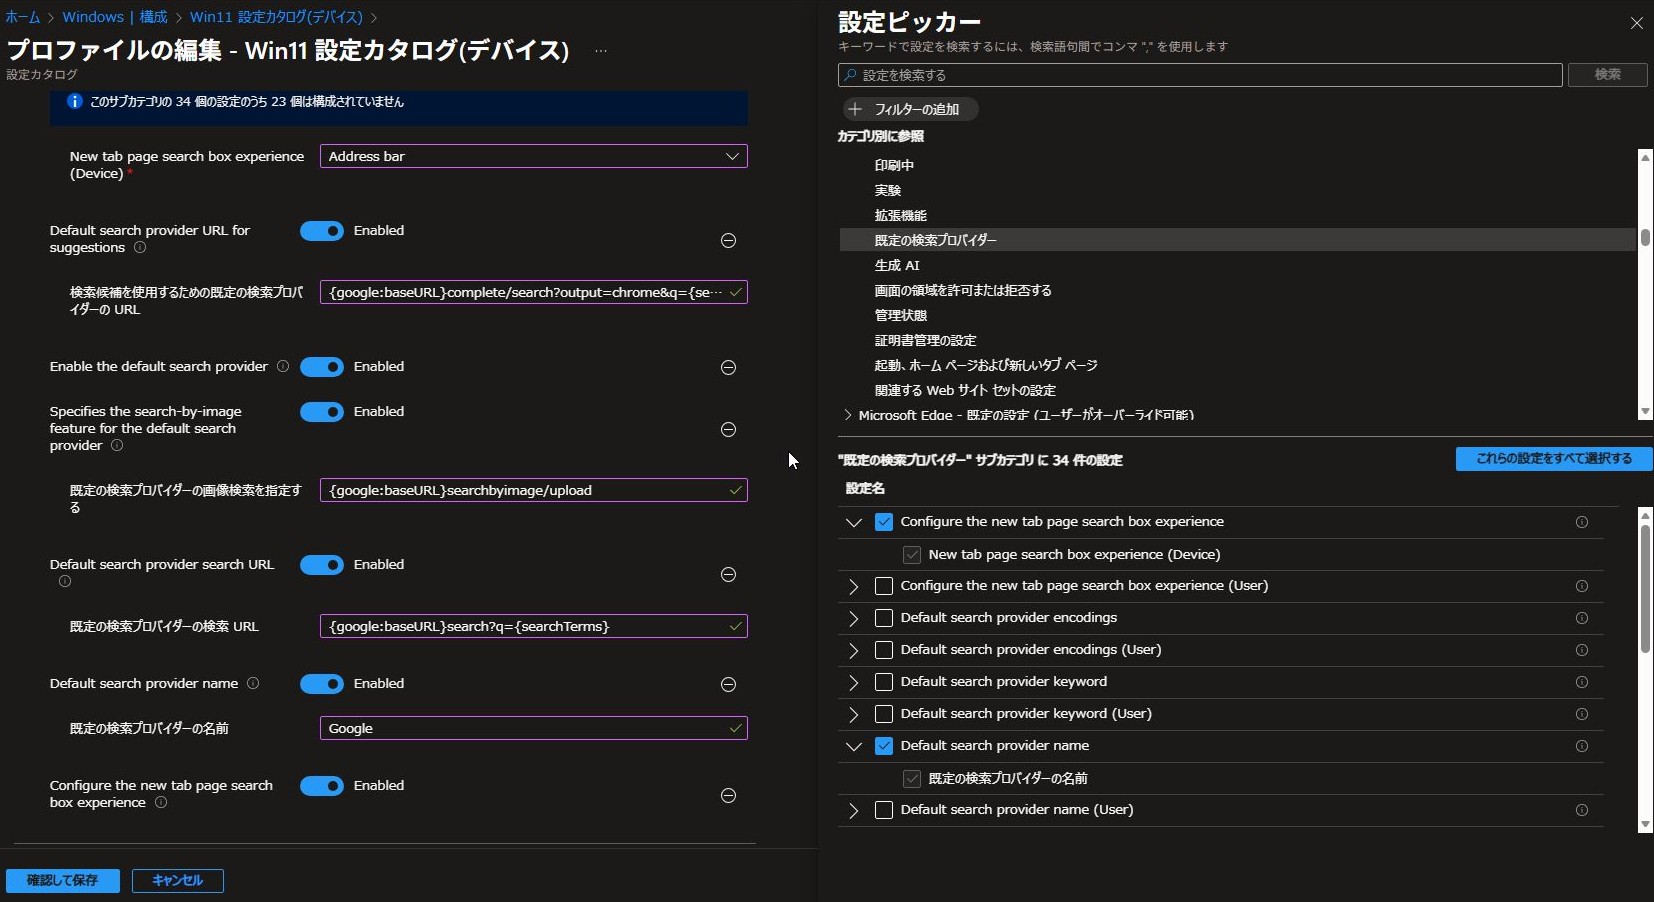Expand Default search provider encodings (User) row
This screenshot has height=902, width=1654.
point(853,650)
